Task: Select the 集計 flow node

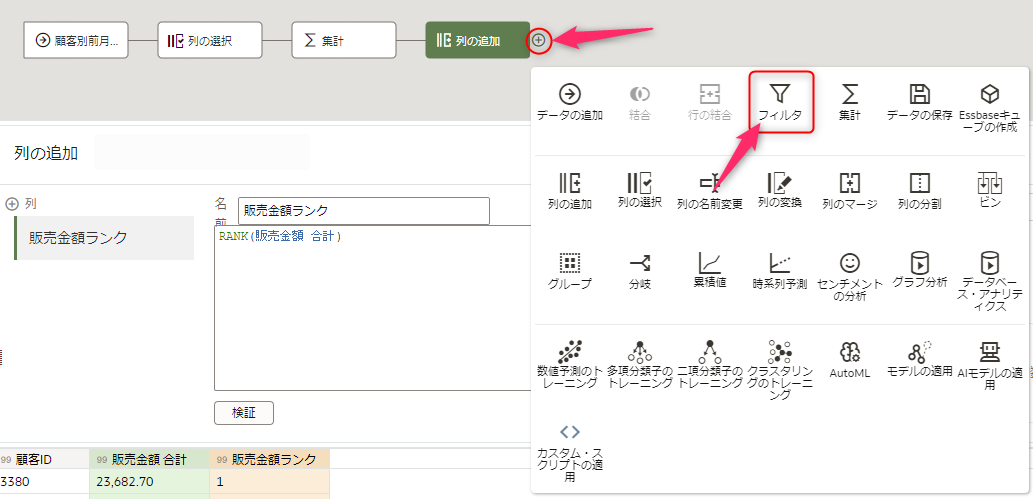Action: 344,41
